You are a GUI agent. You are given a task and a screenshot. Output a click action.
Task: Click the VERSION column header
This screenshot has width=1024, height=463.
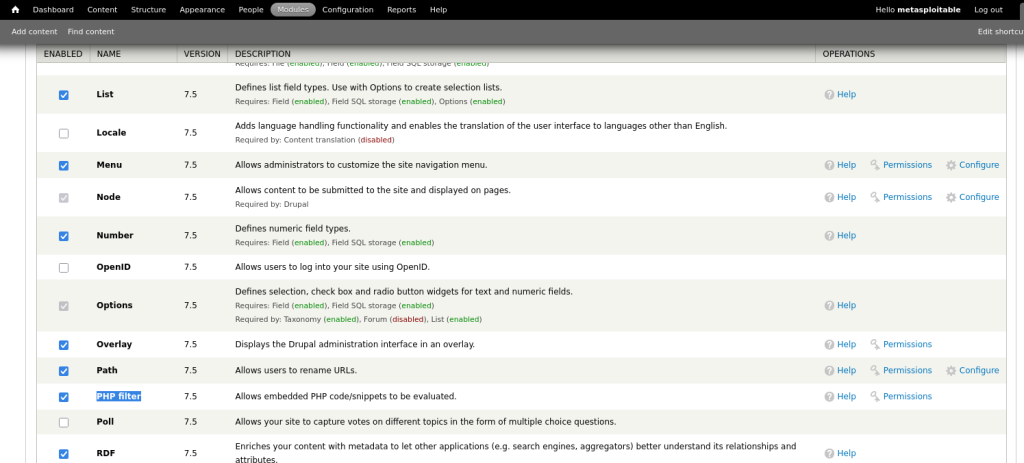click(202, 54)
